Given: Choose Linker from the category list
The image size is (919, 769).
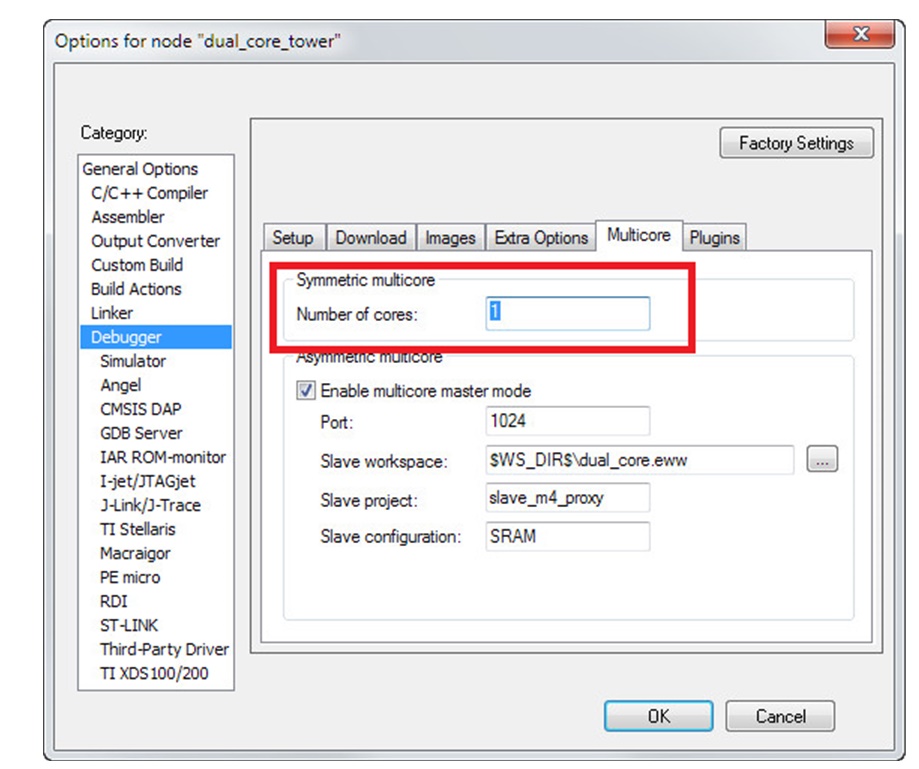Looking at the screenshot, I should (x=112, y=313).
